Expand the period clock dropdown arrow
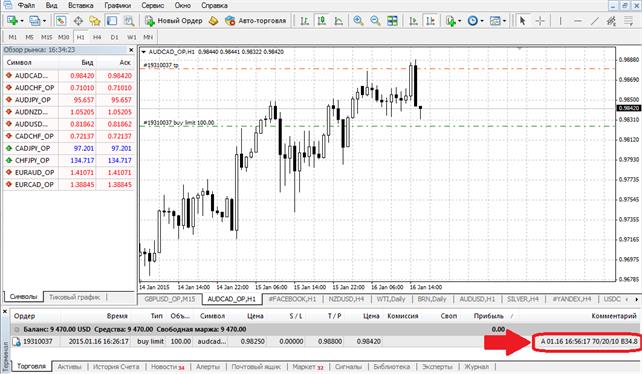Viewport: 642px width, 374px height. click(482, 21)
